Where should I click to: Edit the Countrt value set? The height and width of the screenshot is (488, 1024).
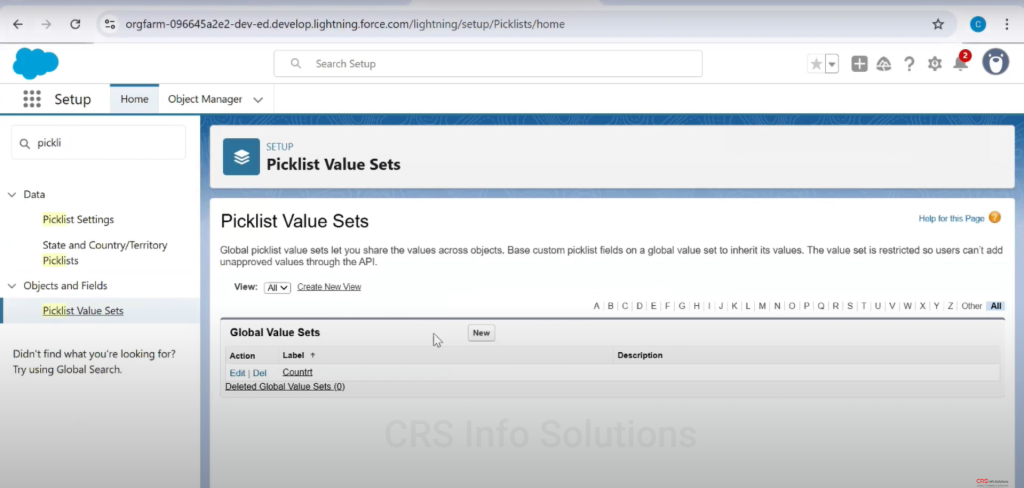237,373
